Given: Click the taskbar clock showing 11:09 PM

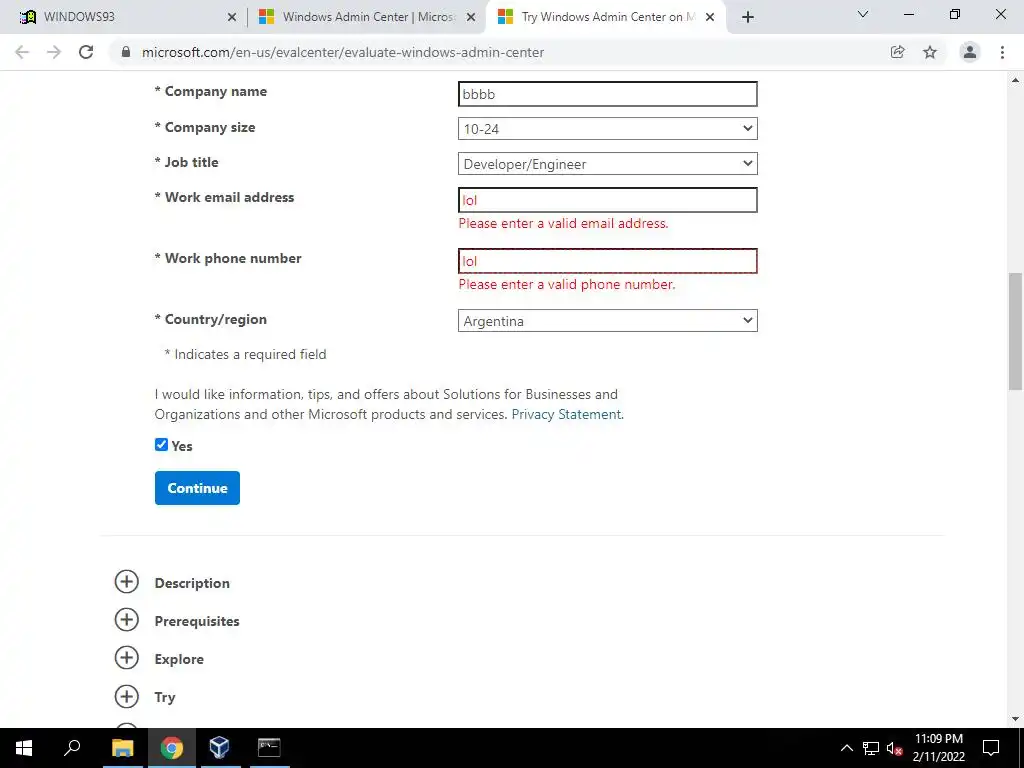Looking at the screenshot, I should click(938, 748).
